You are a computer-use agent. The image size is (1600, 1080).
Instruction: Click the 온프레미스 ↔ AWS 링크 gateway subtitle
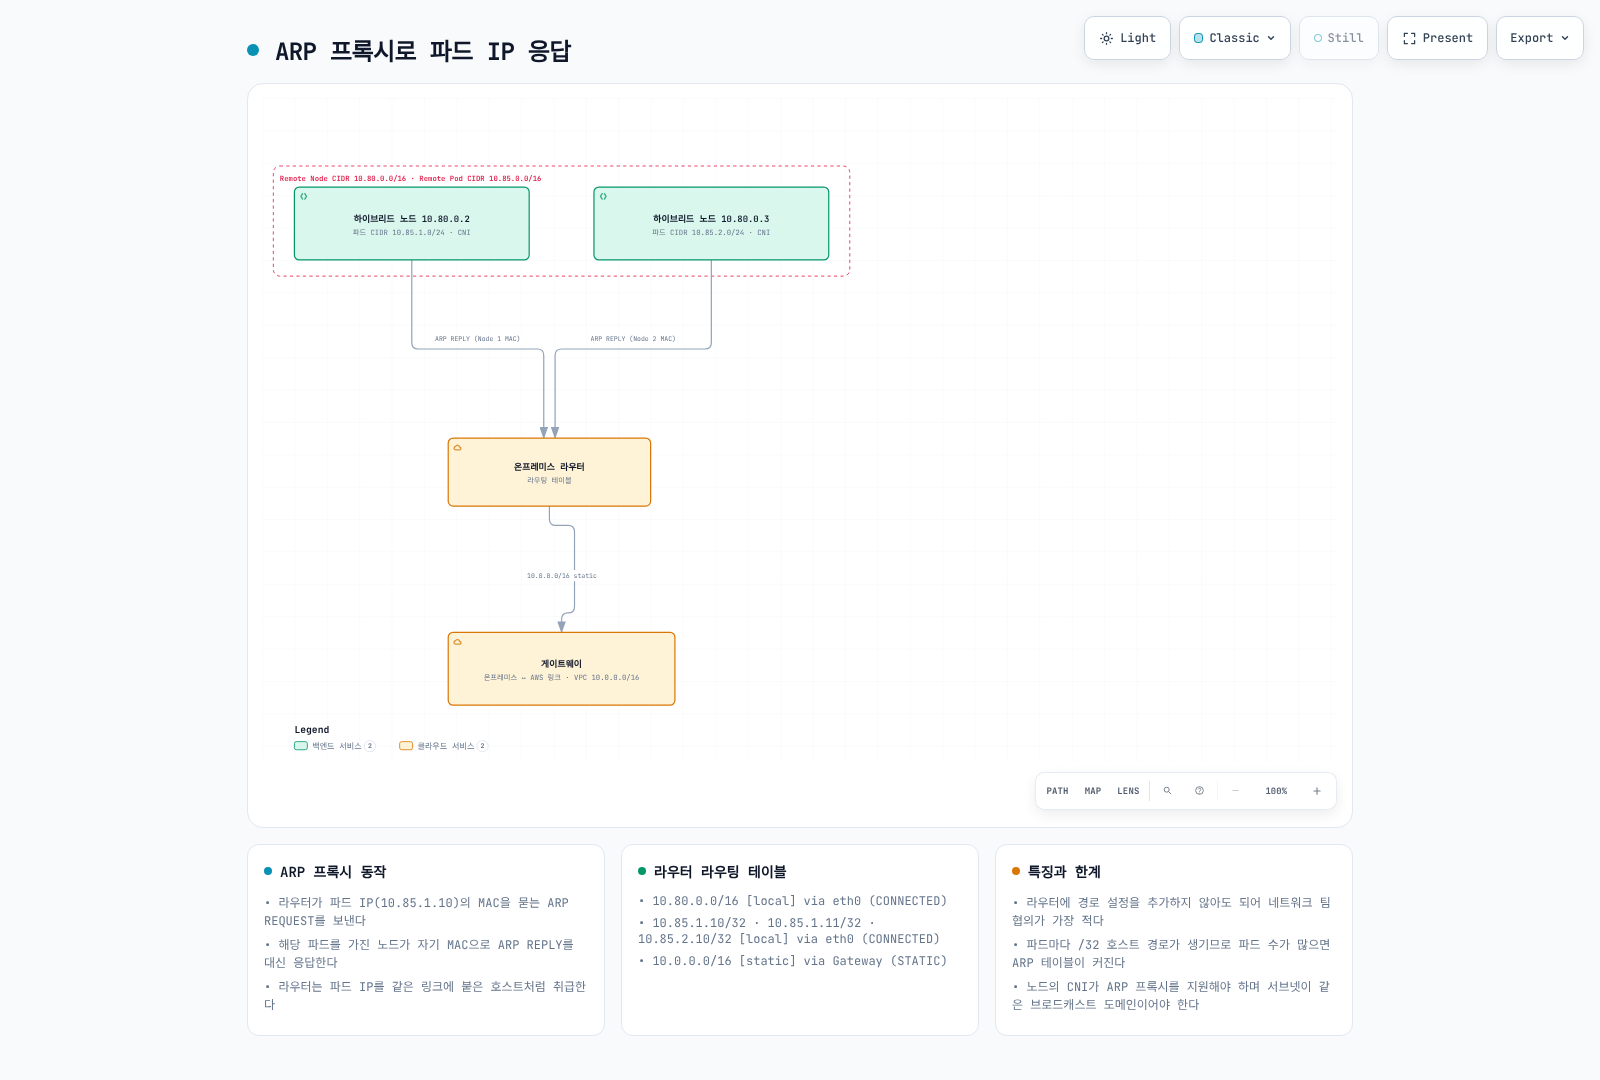point(561,678)
